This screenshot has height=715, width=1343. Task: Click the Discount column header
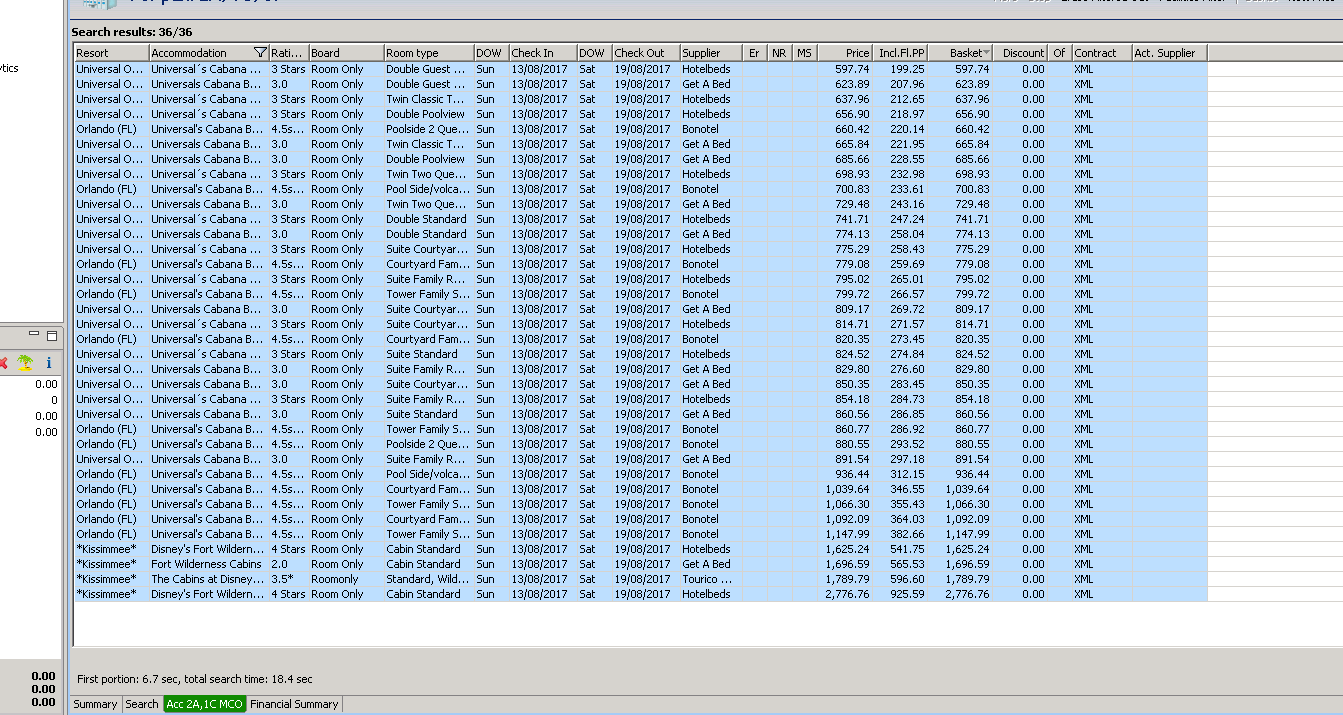1021,53
